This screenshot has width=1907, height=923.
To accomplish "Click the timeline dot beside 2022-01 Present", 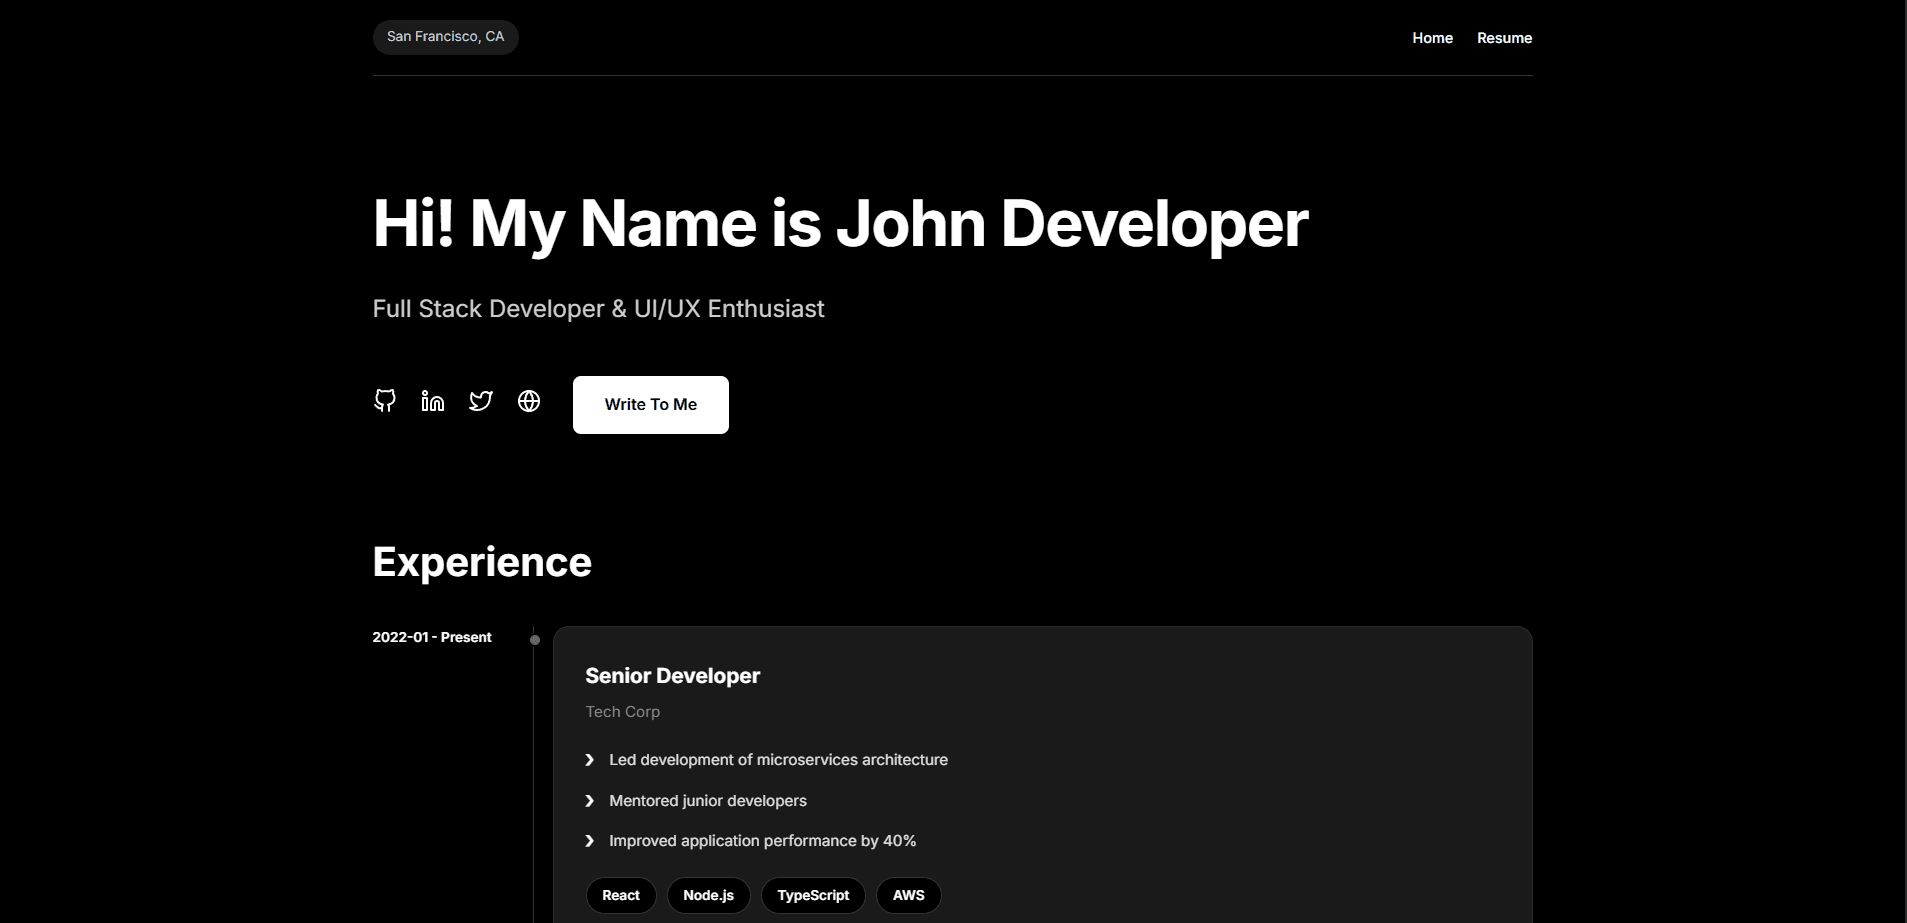I will pos(535,638).
